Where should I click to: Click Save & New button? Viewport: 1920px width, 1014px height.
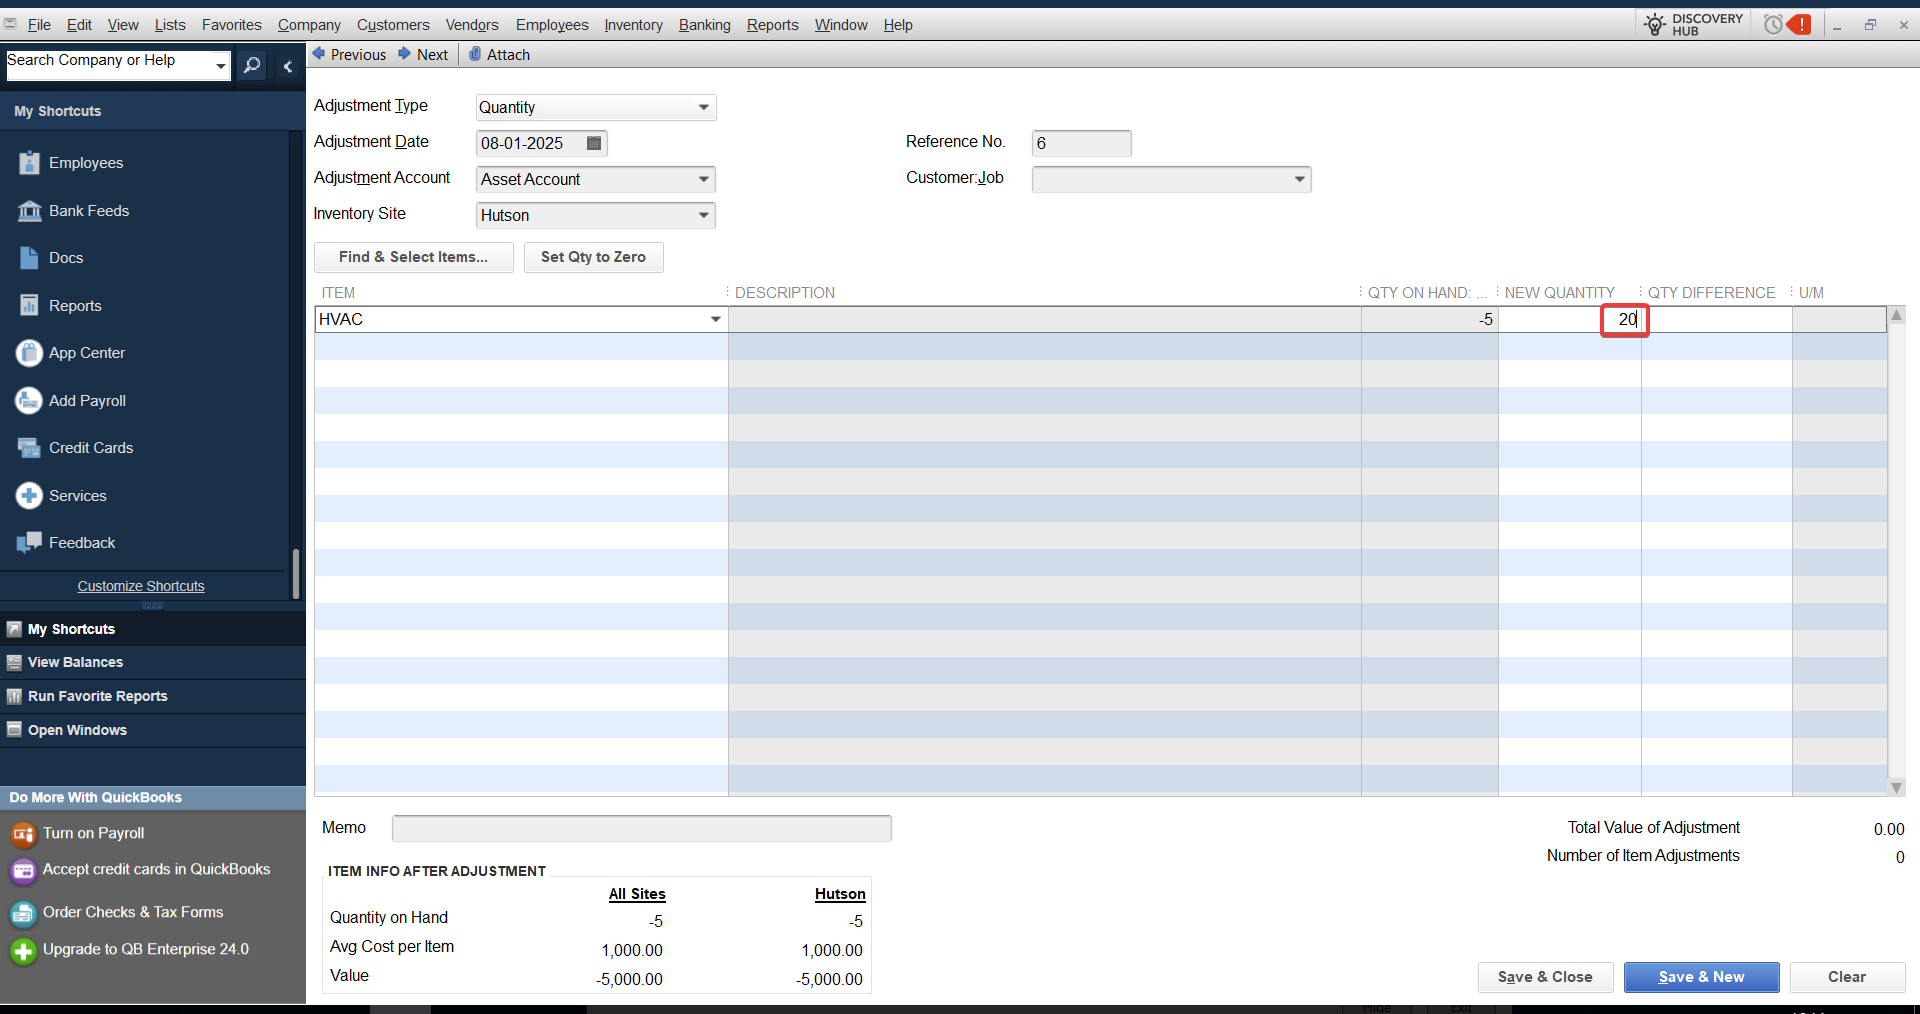click(1701, 977)
